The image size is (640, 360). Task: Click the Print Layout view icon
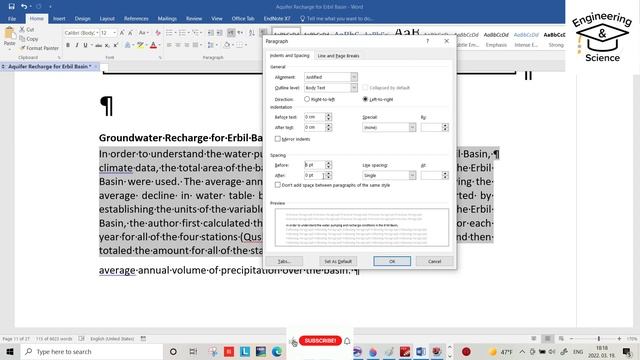(547, 338)
